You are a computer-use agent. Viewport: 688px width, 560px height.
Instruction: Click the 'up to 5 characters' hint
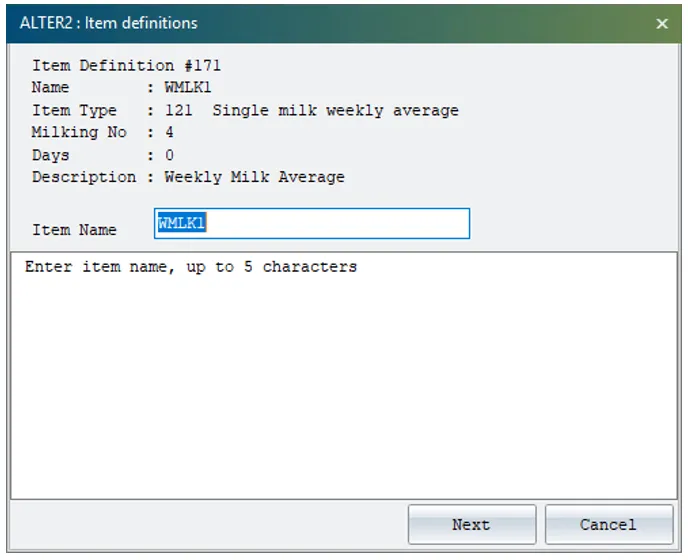coord(272,267)
